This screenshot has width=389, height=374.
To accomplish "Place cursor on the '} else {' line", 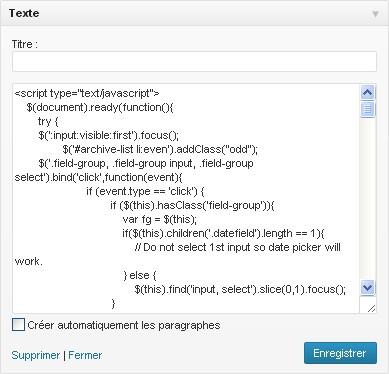I will pos(139,275).
